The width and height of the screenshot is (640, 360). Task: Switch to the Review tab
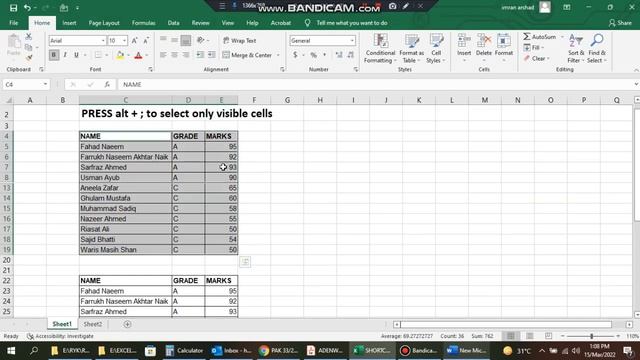[x=200, y=23]
